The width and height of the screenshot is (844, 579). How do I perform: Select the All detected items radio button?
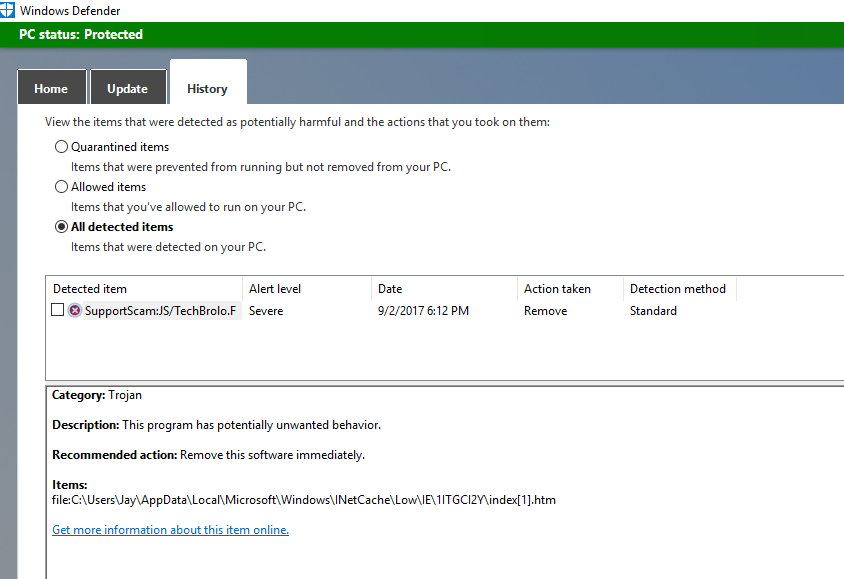[61, 227]
